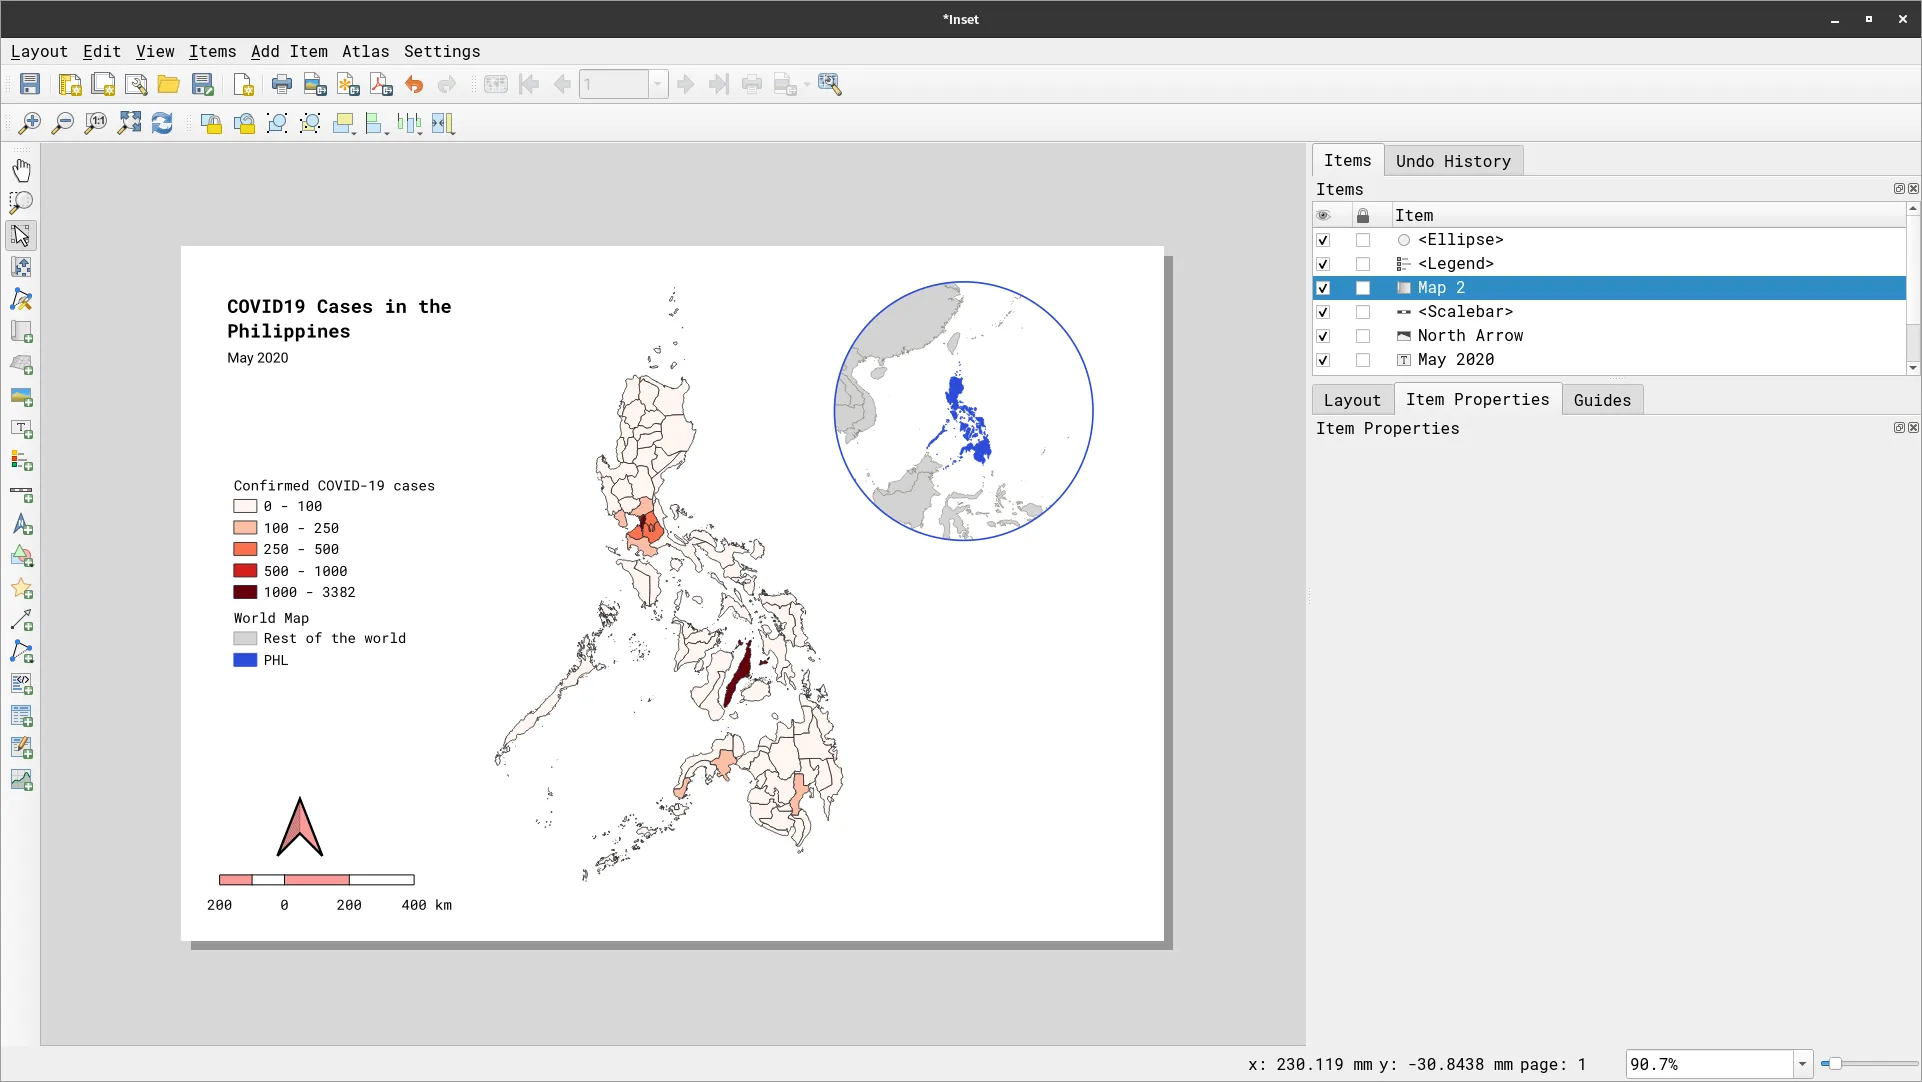The width and height of the screenshot is (1922, 1082).
Task: Open the Atlas menu
Action: coord(365,51)
